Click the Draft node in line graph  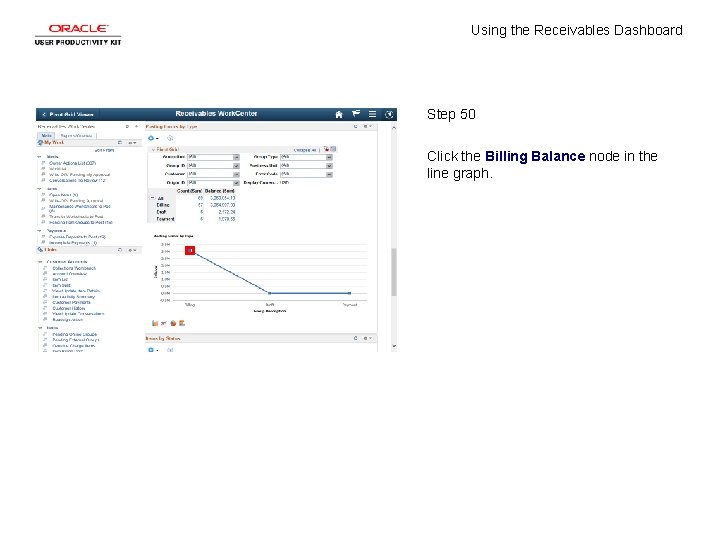[270, 293]
